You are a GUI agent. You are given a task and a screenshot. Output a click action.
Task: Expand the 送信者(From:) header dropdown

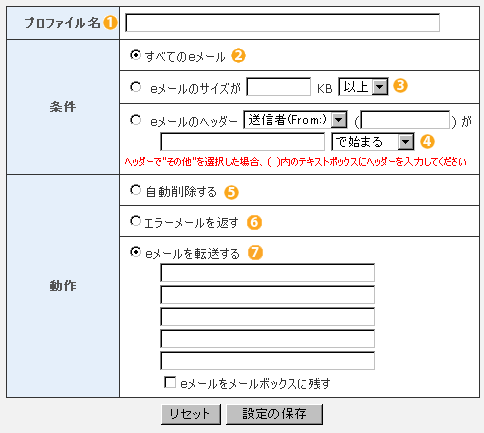pos(296,120)
